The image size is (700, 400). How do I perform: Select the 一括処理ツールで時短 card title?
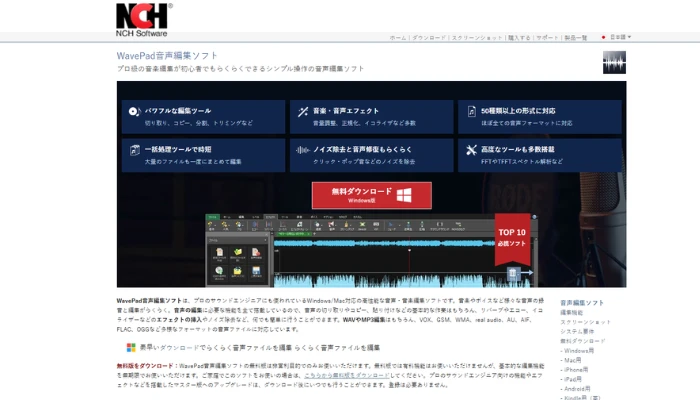point(178,150)
